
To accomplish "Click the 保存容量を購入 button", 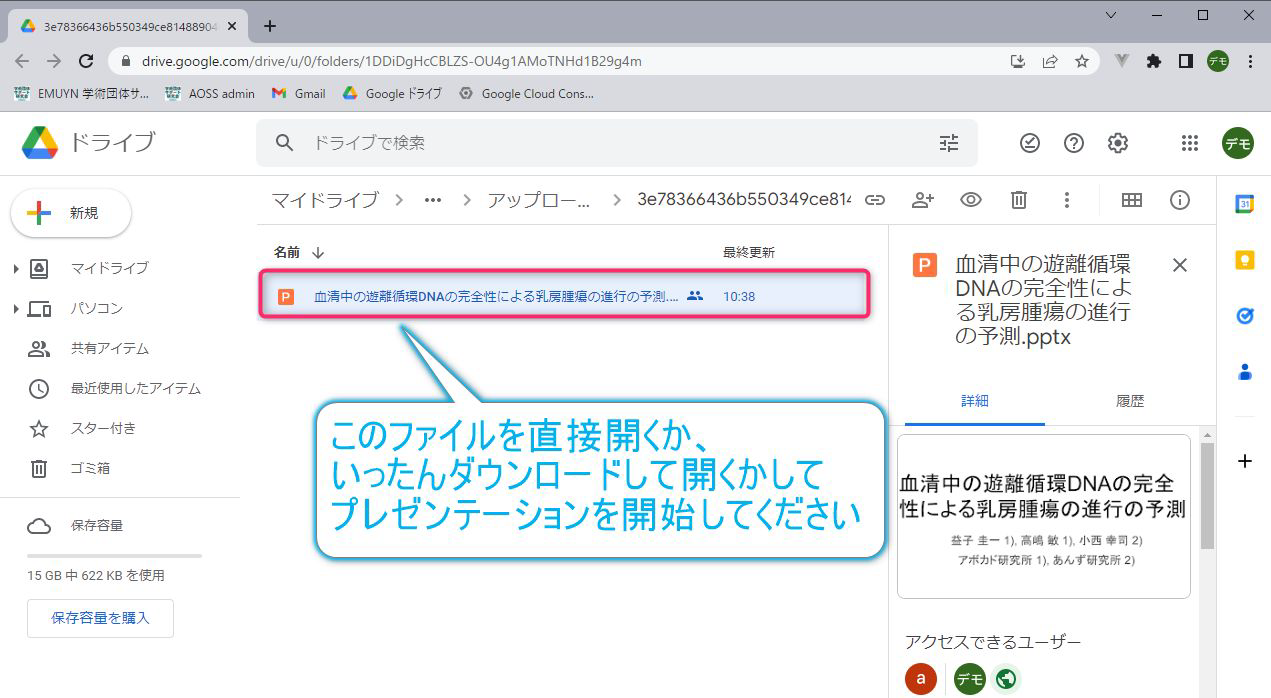I will click(100, 618).
